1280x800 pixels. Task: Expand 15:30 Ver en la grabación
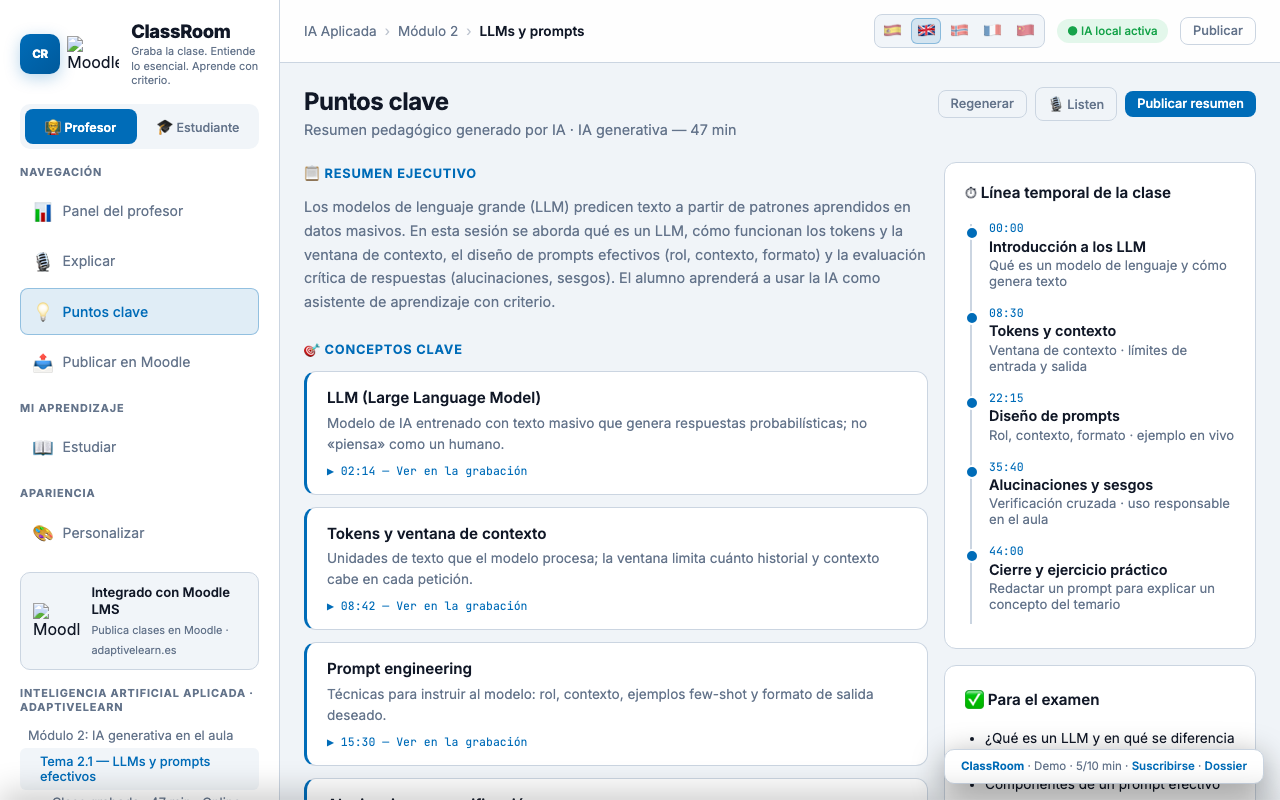(427, 742)
